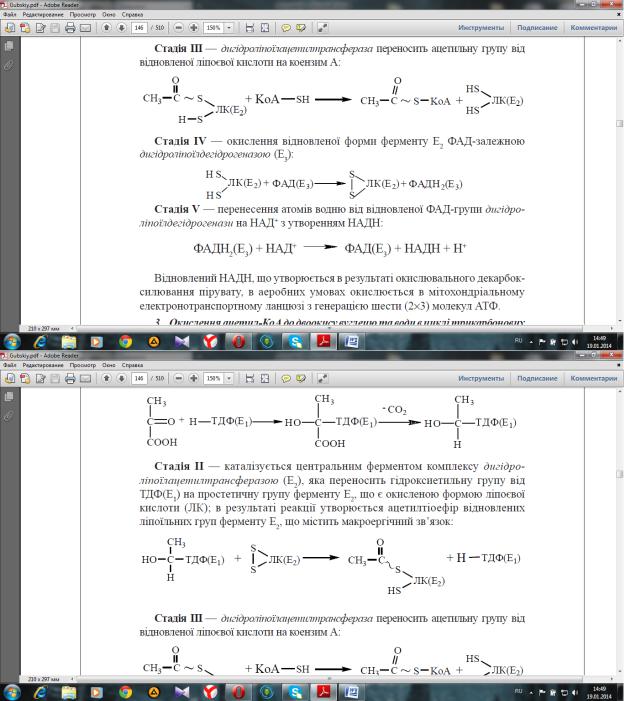Open Справка menu in upper window
Viewport: 624px width, 701px height.
point(132,14)
